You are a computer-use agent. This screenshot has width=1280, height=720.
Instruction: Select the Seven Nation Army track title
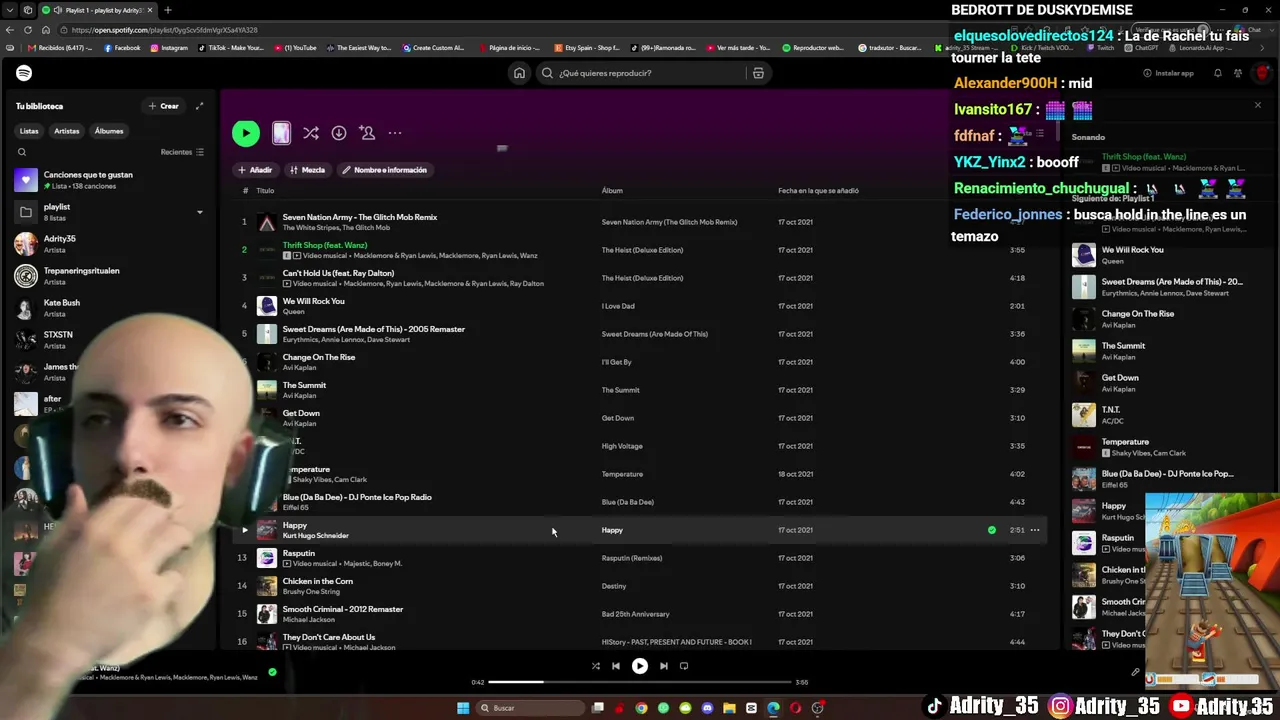tap(360, 217)
